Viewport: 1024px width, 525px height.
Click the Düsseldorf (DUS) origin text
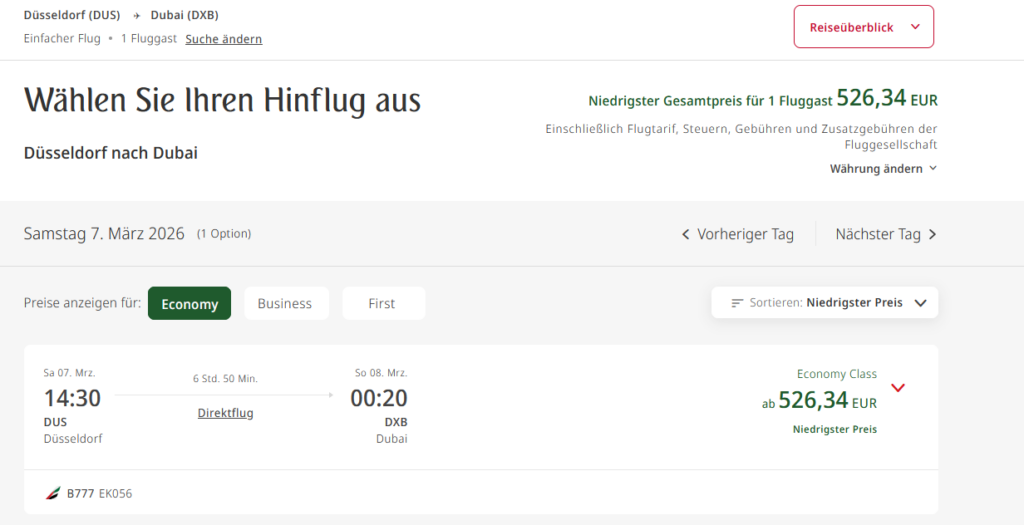72,15
